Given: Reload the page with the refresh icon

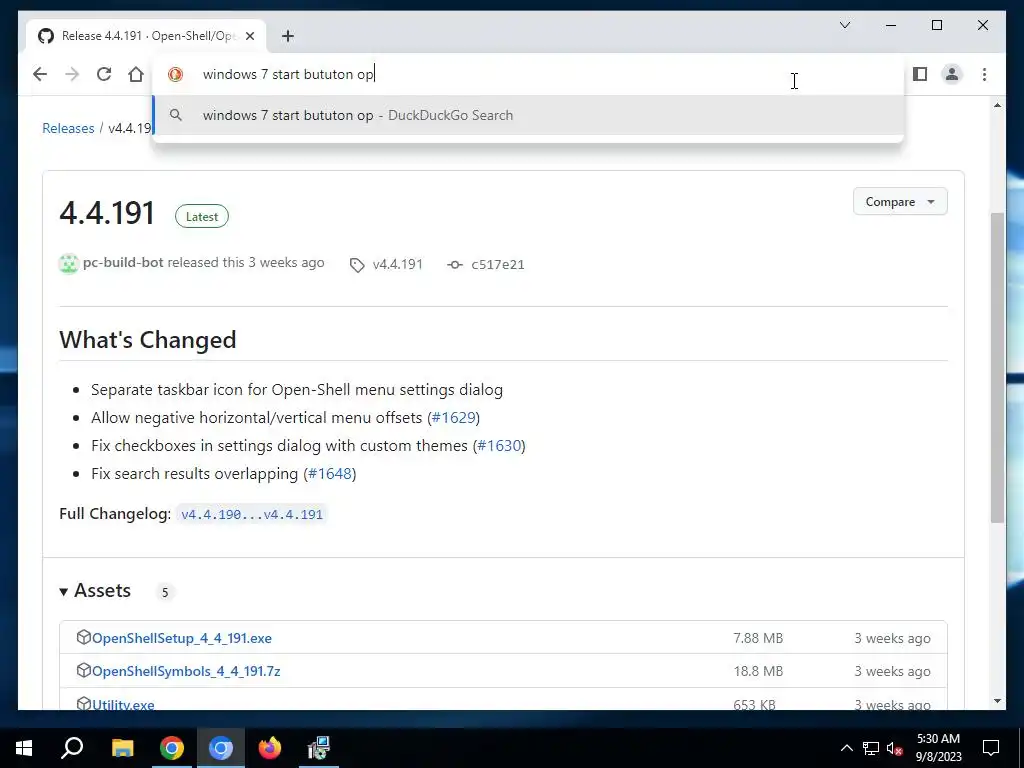Looking at the screenshot, I should pyautogui.click(x=104, y=74).
